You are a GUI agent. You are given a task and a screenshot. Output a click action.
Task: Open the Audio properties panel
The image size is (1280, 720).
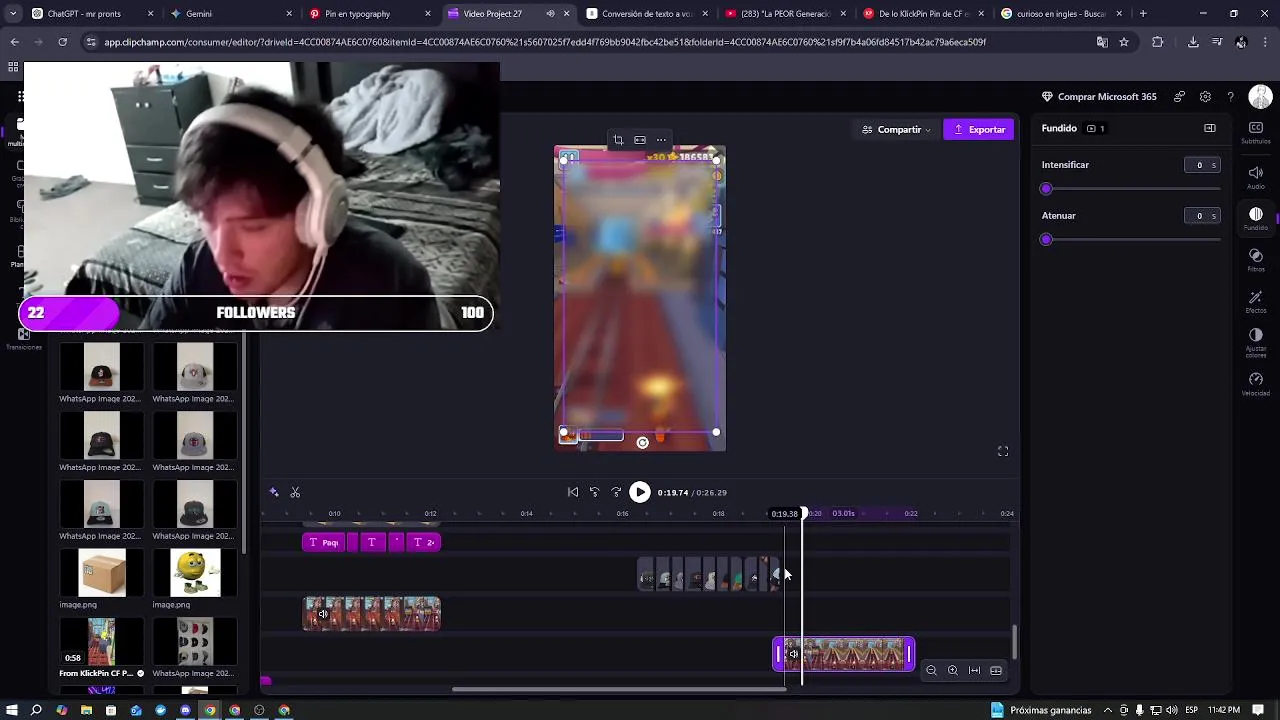1256,177
